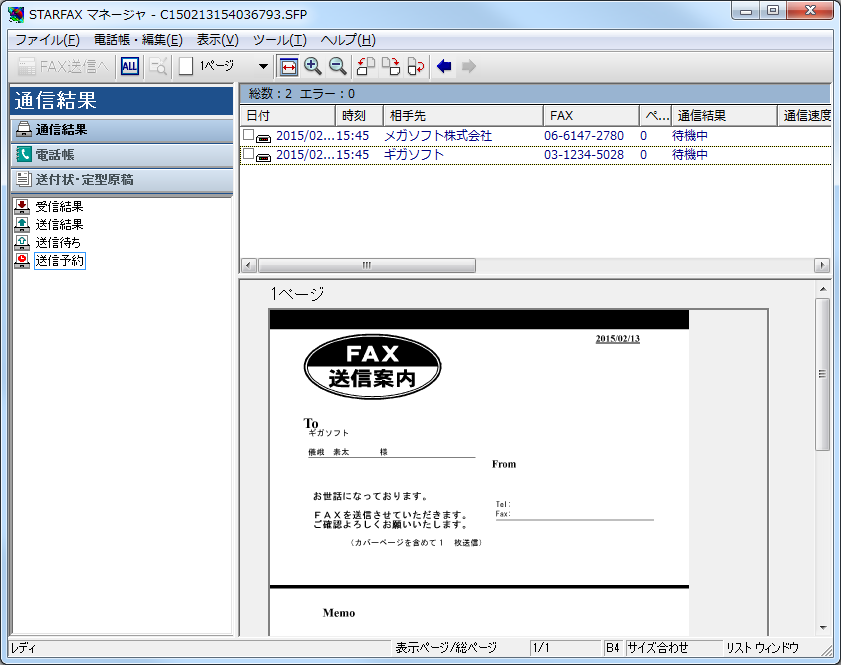841x665 pixels.
Task: Check the box for メガソフト株式会社 row
Action: [x=249, y=136]
